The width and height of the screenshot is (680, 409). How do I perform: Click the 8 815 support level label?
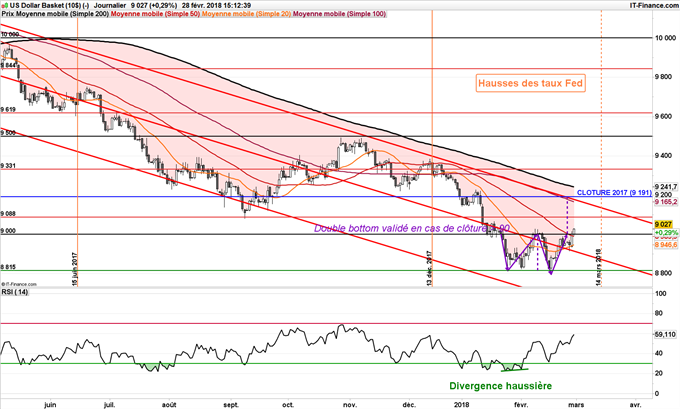click(x=8, y=267)
